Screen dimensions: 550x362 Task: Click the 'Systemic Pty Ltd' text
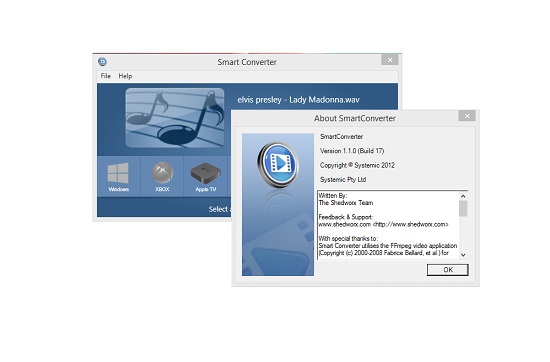point(343,180)
